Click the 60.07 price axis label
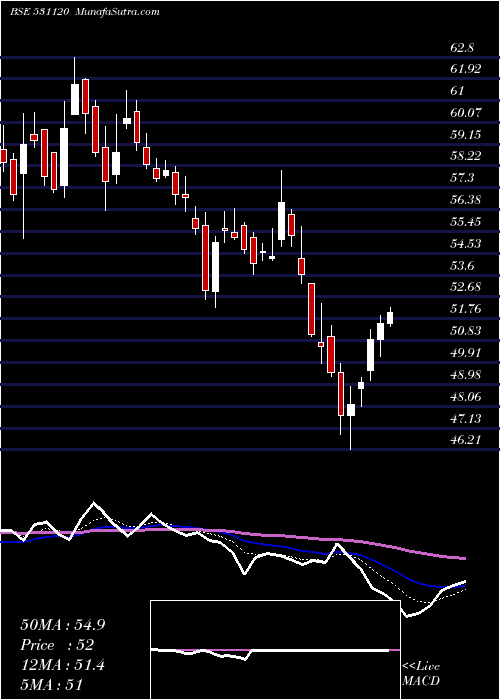 tap(466, 112)
